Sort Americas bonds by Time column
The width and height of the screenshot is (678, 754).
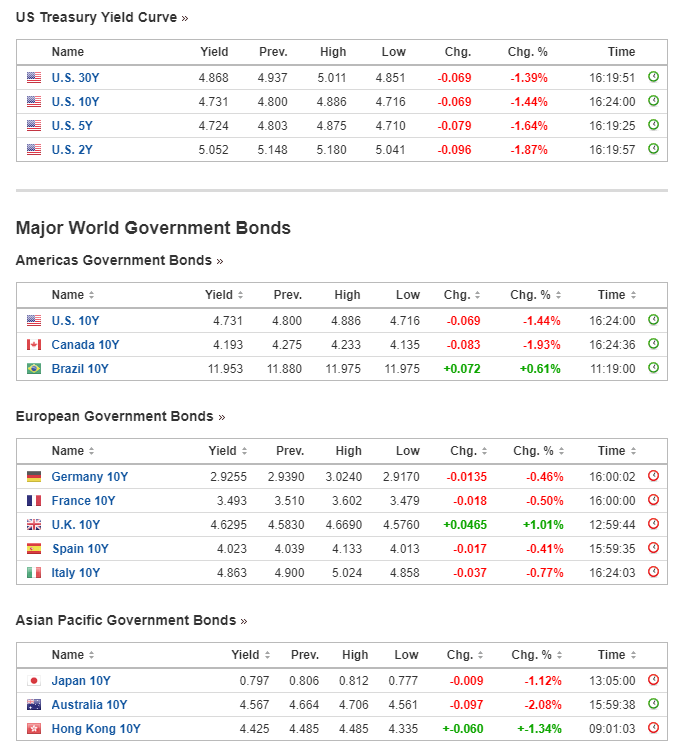(616, 295)
